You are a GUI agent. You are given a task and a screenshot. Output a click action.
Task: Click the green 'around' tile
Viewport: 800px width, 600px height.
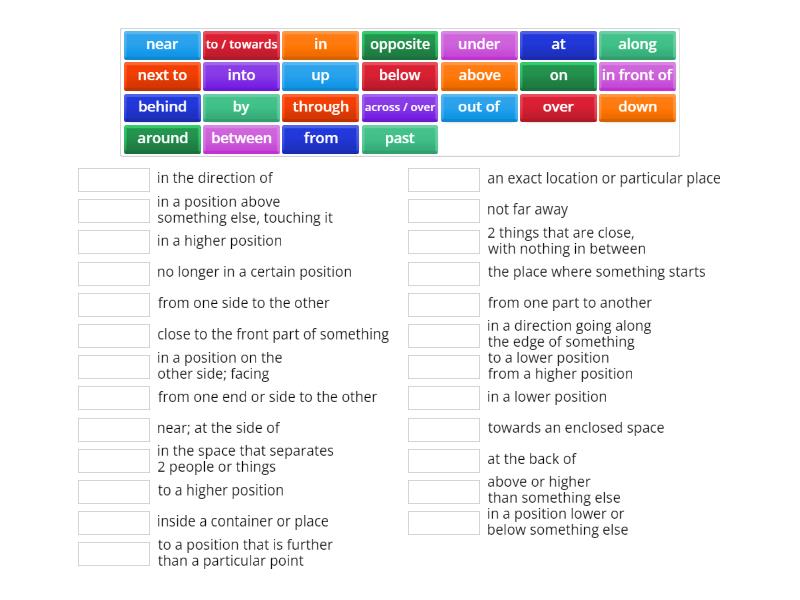162,139
